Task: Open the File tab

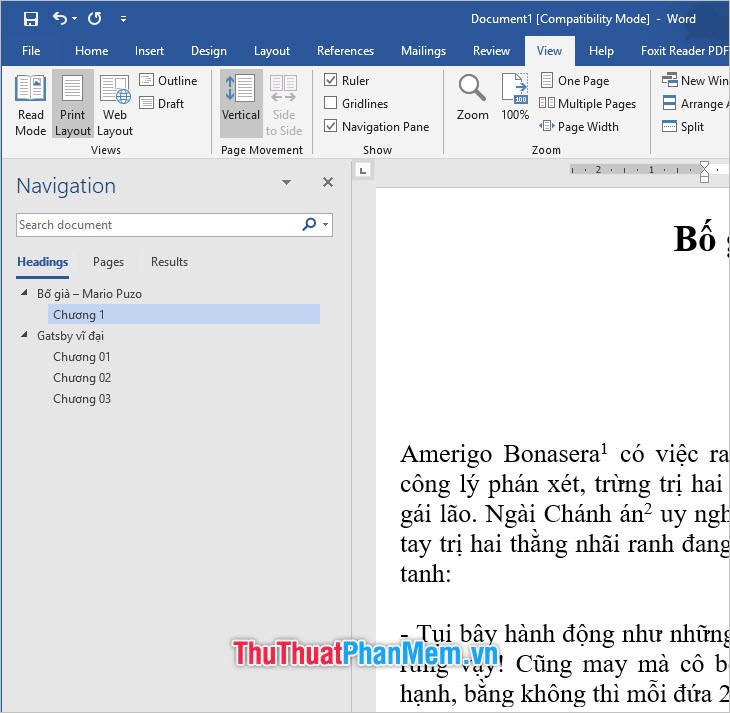Action: (x=31, y=51)
